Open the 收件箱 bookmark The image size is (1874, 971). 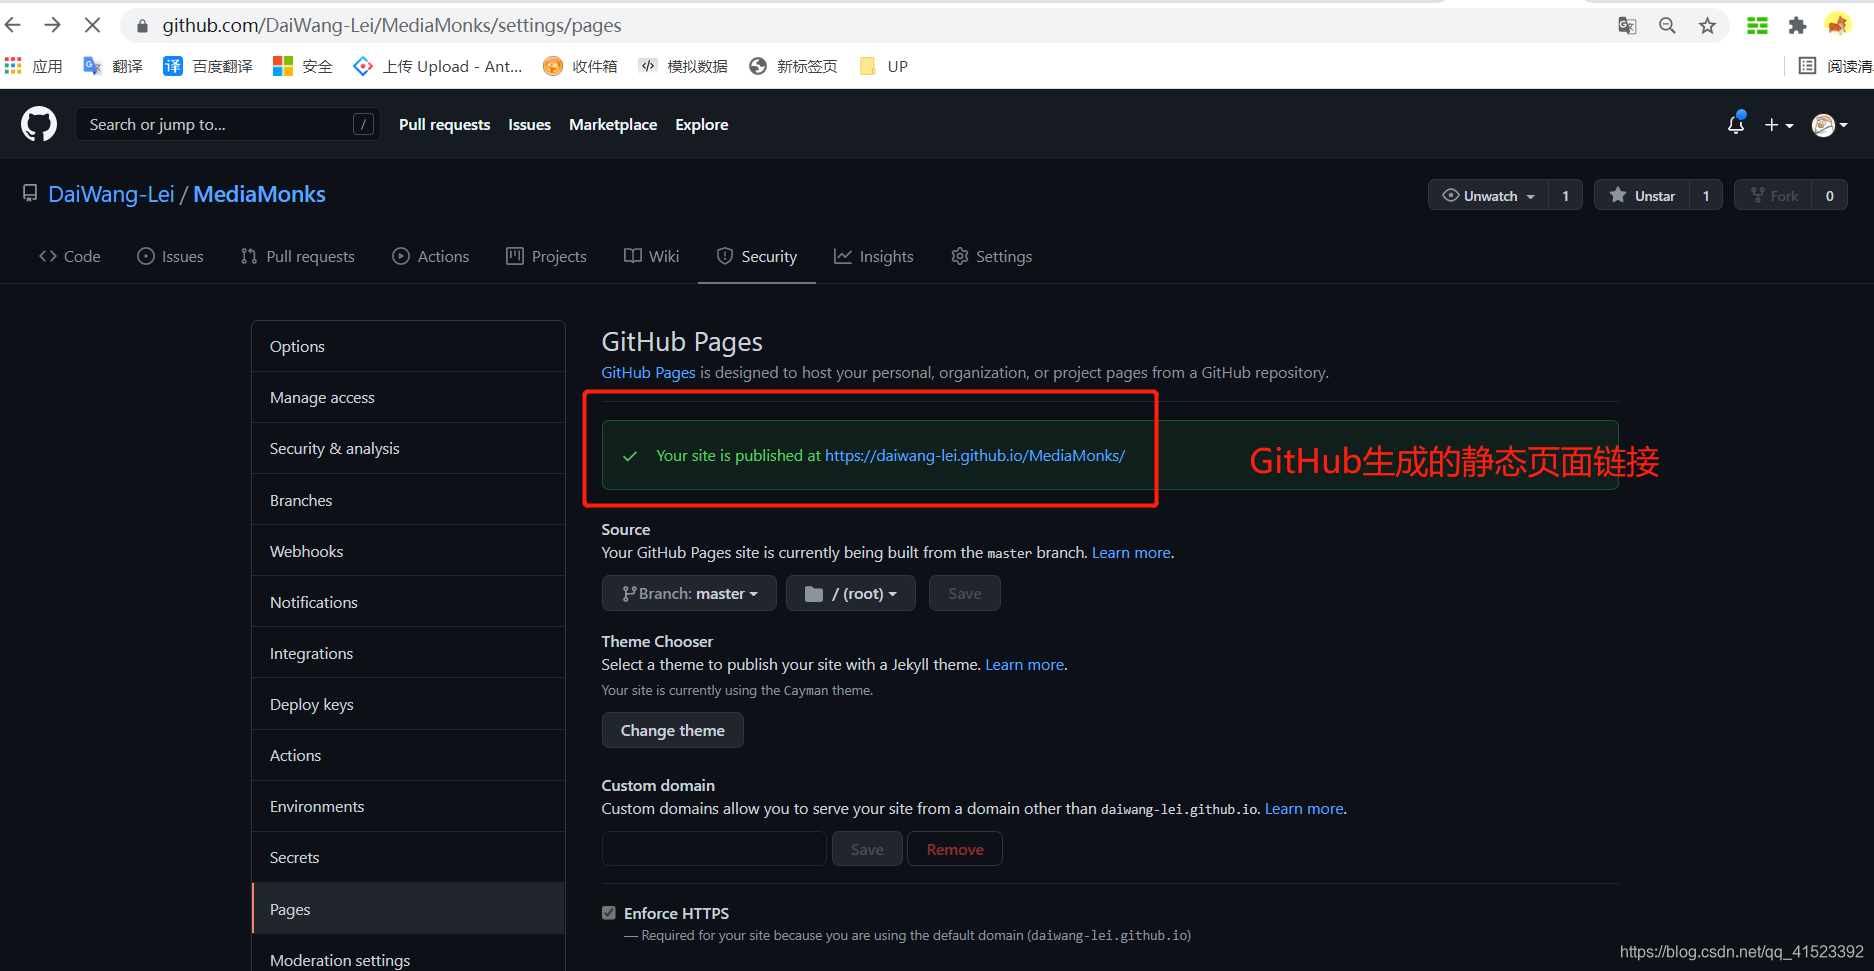coord(580,66)
